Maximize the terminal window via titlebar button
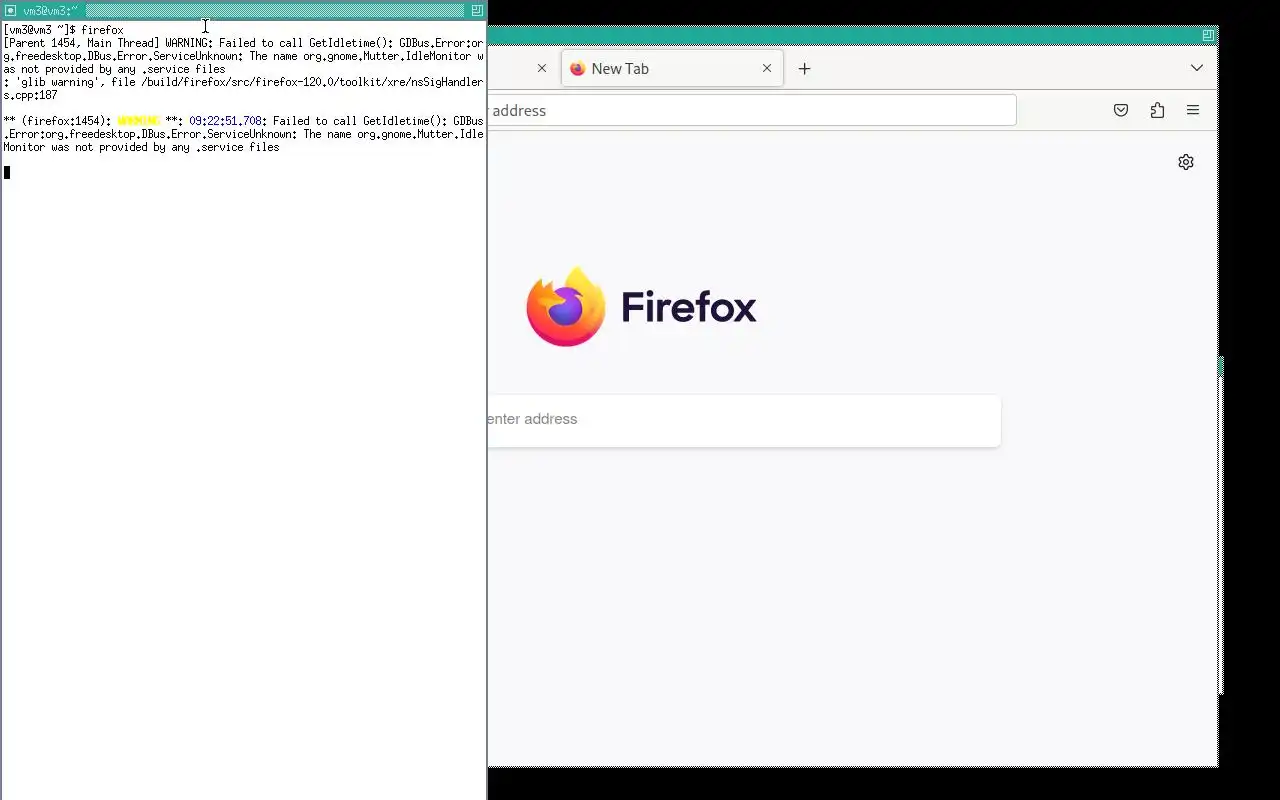This screenshot has width=1280, height=800. click(477, 10)
